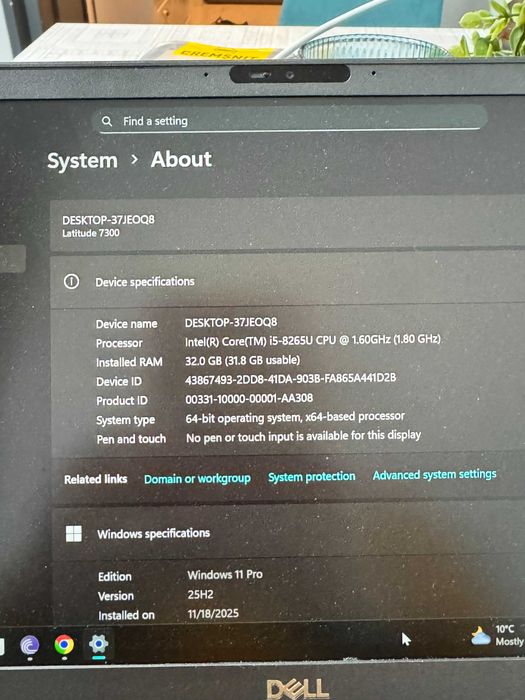Select the Installed RAM value 32.0 GB
Viewport: 525px width, 700px height.
click(242, 360)
